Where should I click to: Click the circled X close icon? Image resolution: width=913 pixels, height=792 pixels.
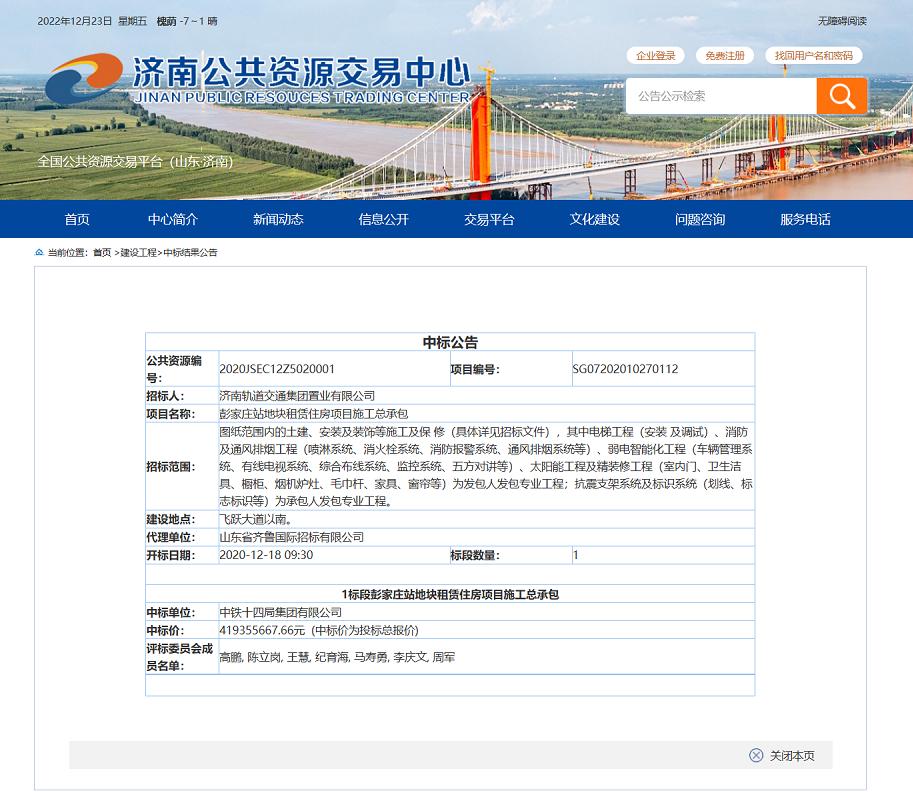click(756, 755)
